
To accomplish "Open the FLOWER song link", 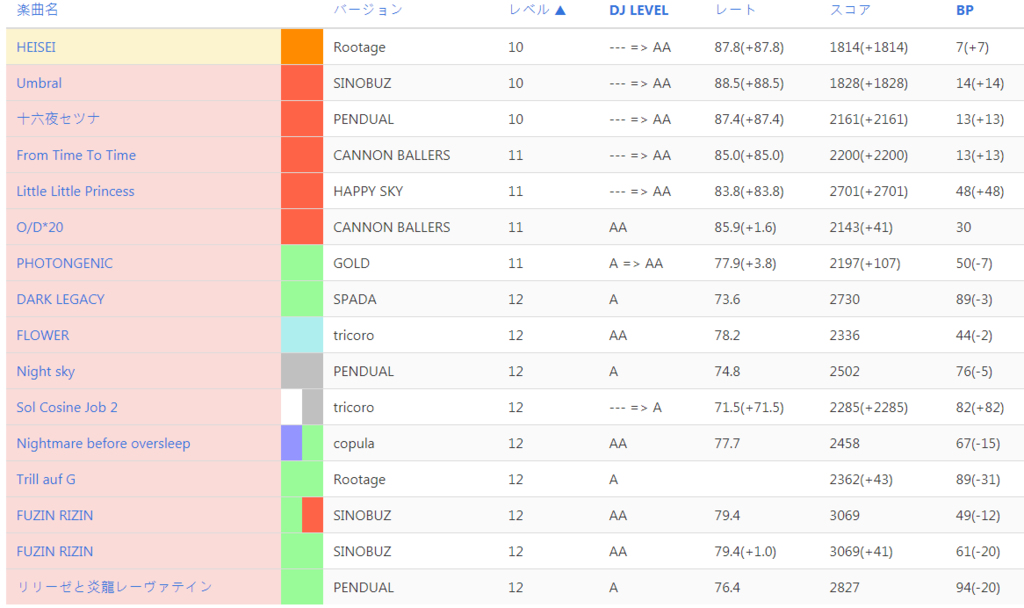I will [x=42, y=335].
